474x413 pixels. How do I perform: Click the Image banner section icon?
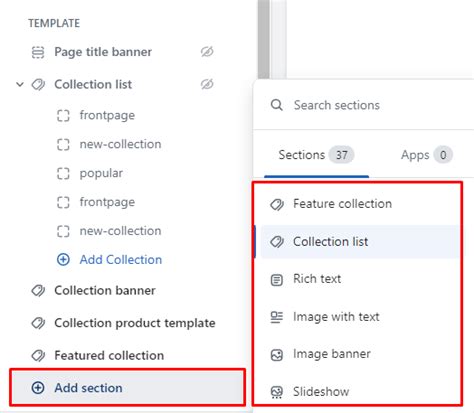point(276,355)
